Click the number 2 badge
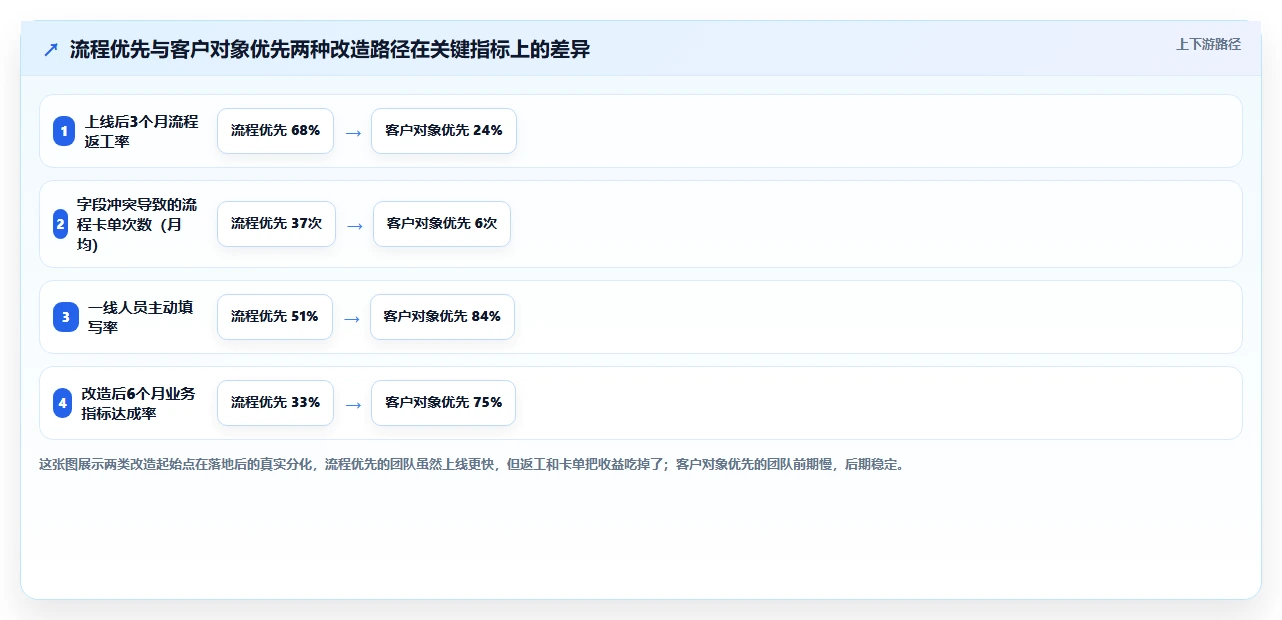1282x620 pixels. 60,224
